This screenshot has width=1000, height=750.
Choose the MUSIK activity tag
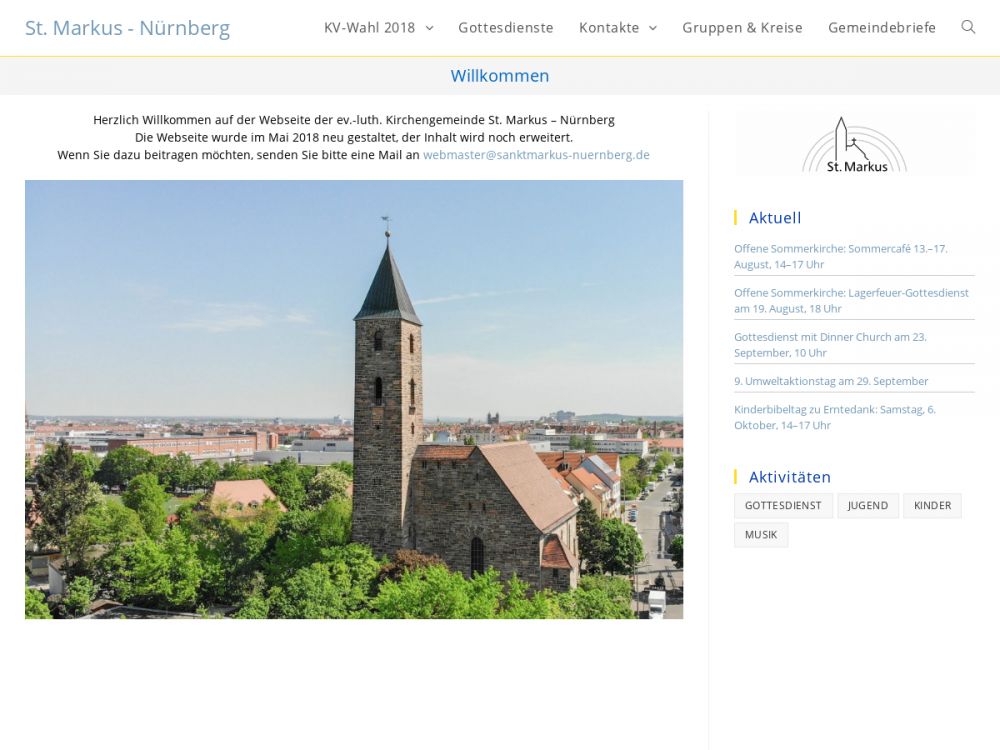click(761, 535)
